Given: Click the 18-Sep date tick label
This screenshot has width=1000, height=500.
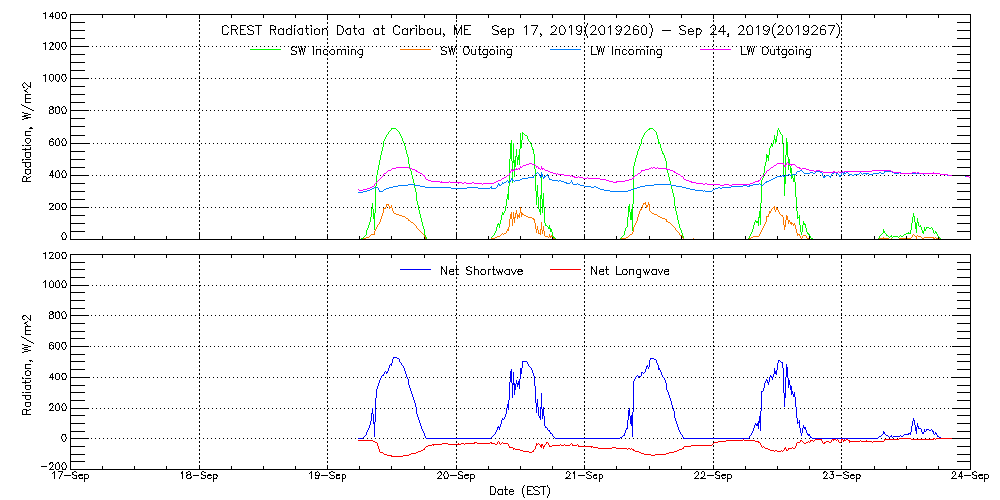Looking at the screenshot, I should click(201, 477).
